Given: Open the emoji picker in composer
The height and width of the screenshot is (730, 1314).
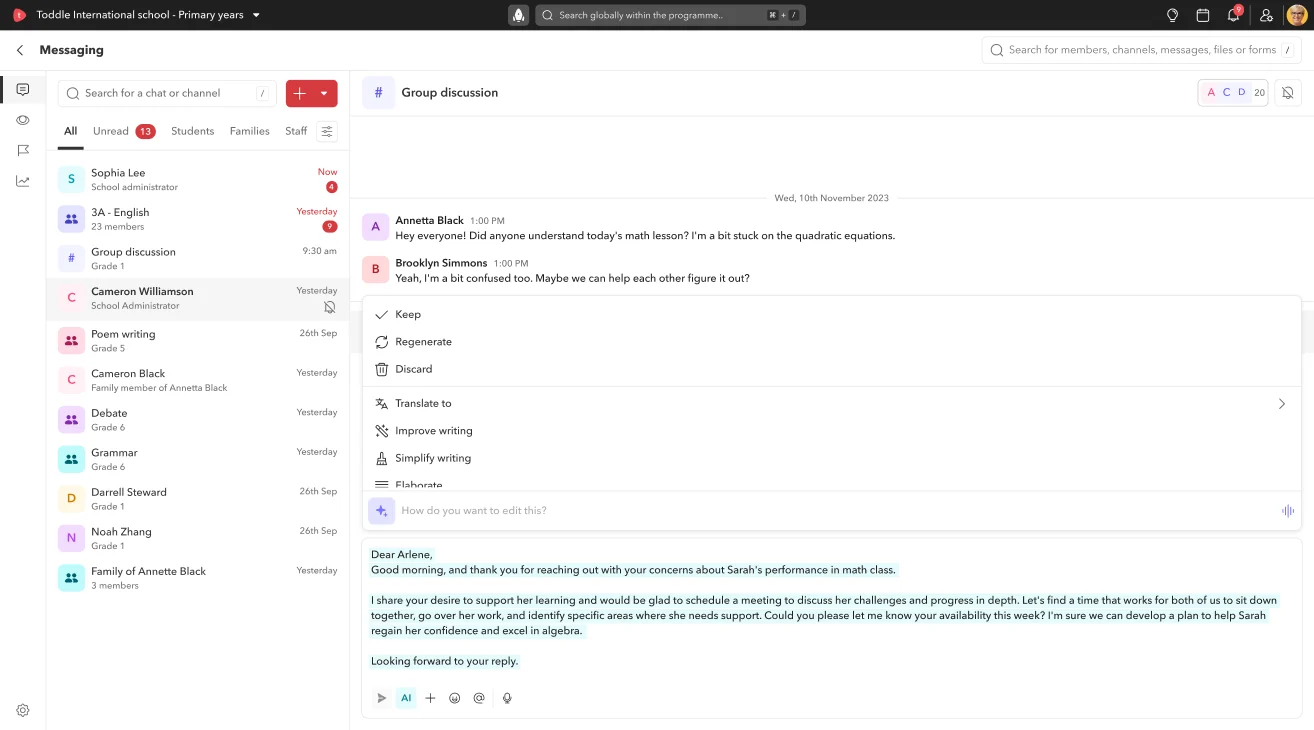Looking at the screenshot, I should point(455,698).
